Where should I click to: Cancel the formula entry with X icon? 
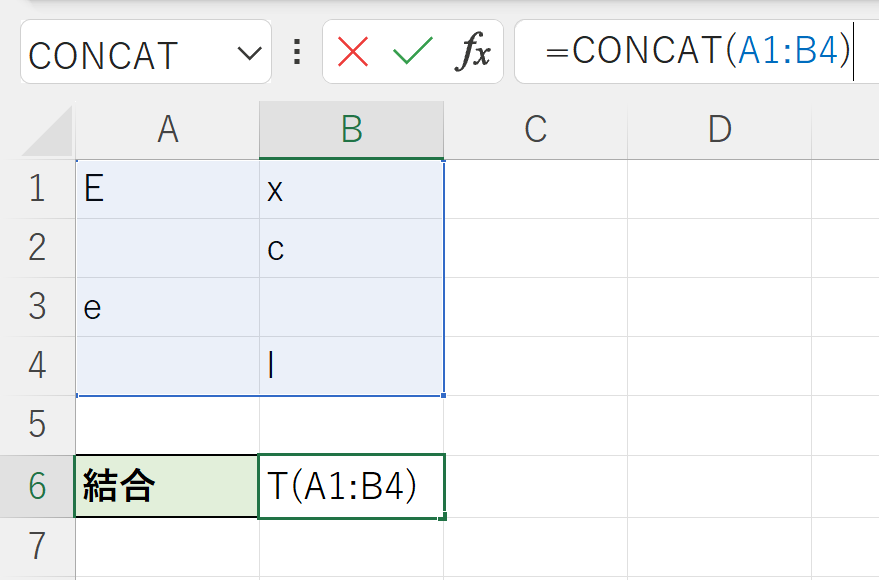pyautogui.click(x=353, y=52)
